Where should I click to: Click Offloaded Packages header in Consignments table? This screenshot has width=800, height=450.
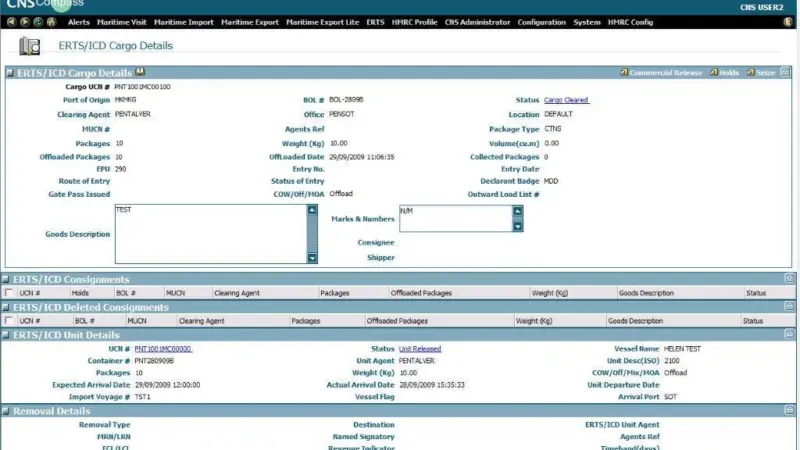tap(421, 293)
